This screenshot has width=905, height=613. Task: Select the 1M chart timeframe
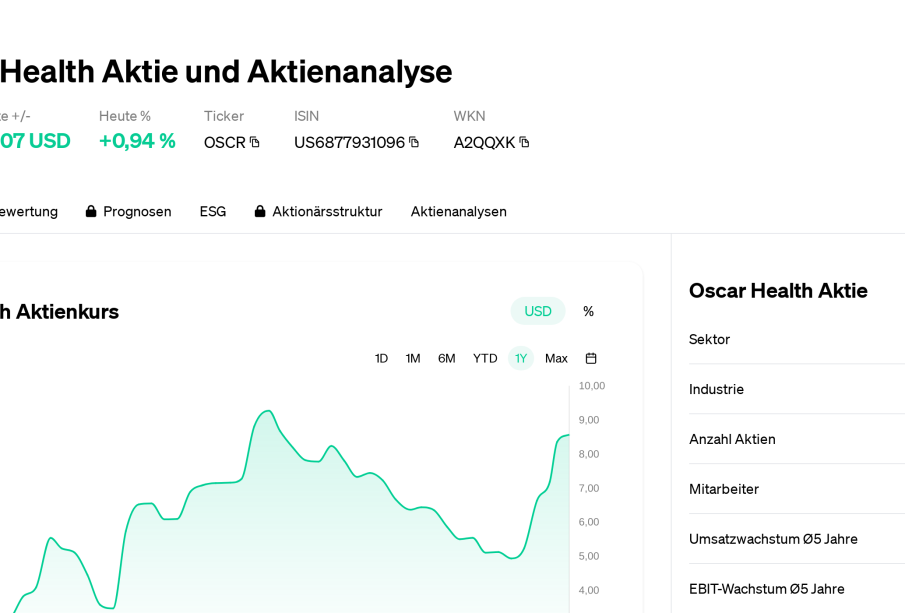(x=413, y=358)
